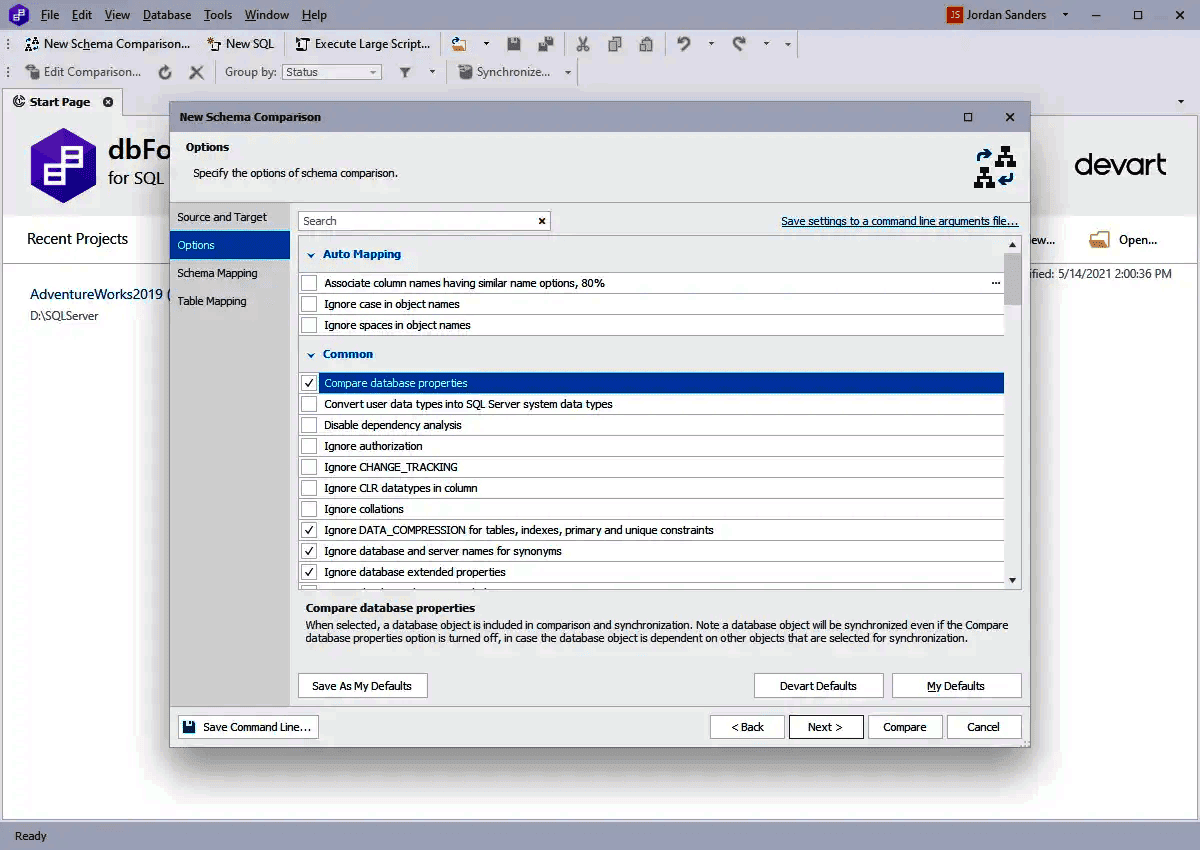Select Execute Large Script
1200x850 pixels.
pyautogui.click(x=362, y=44)
